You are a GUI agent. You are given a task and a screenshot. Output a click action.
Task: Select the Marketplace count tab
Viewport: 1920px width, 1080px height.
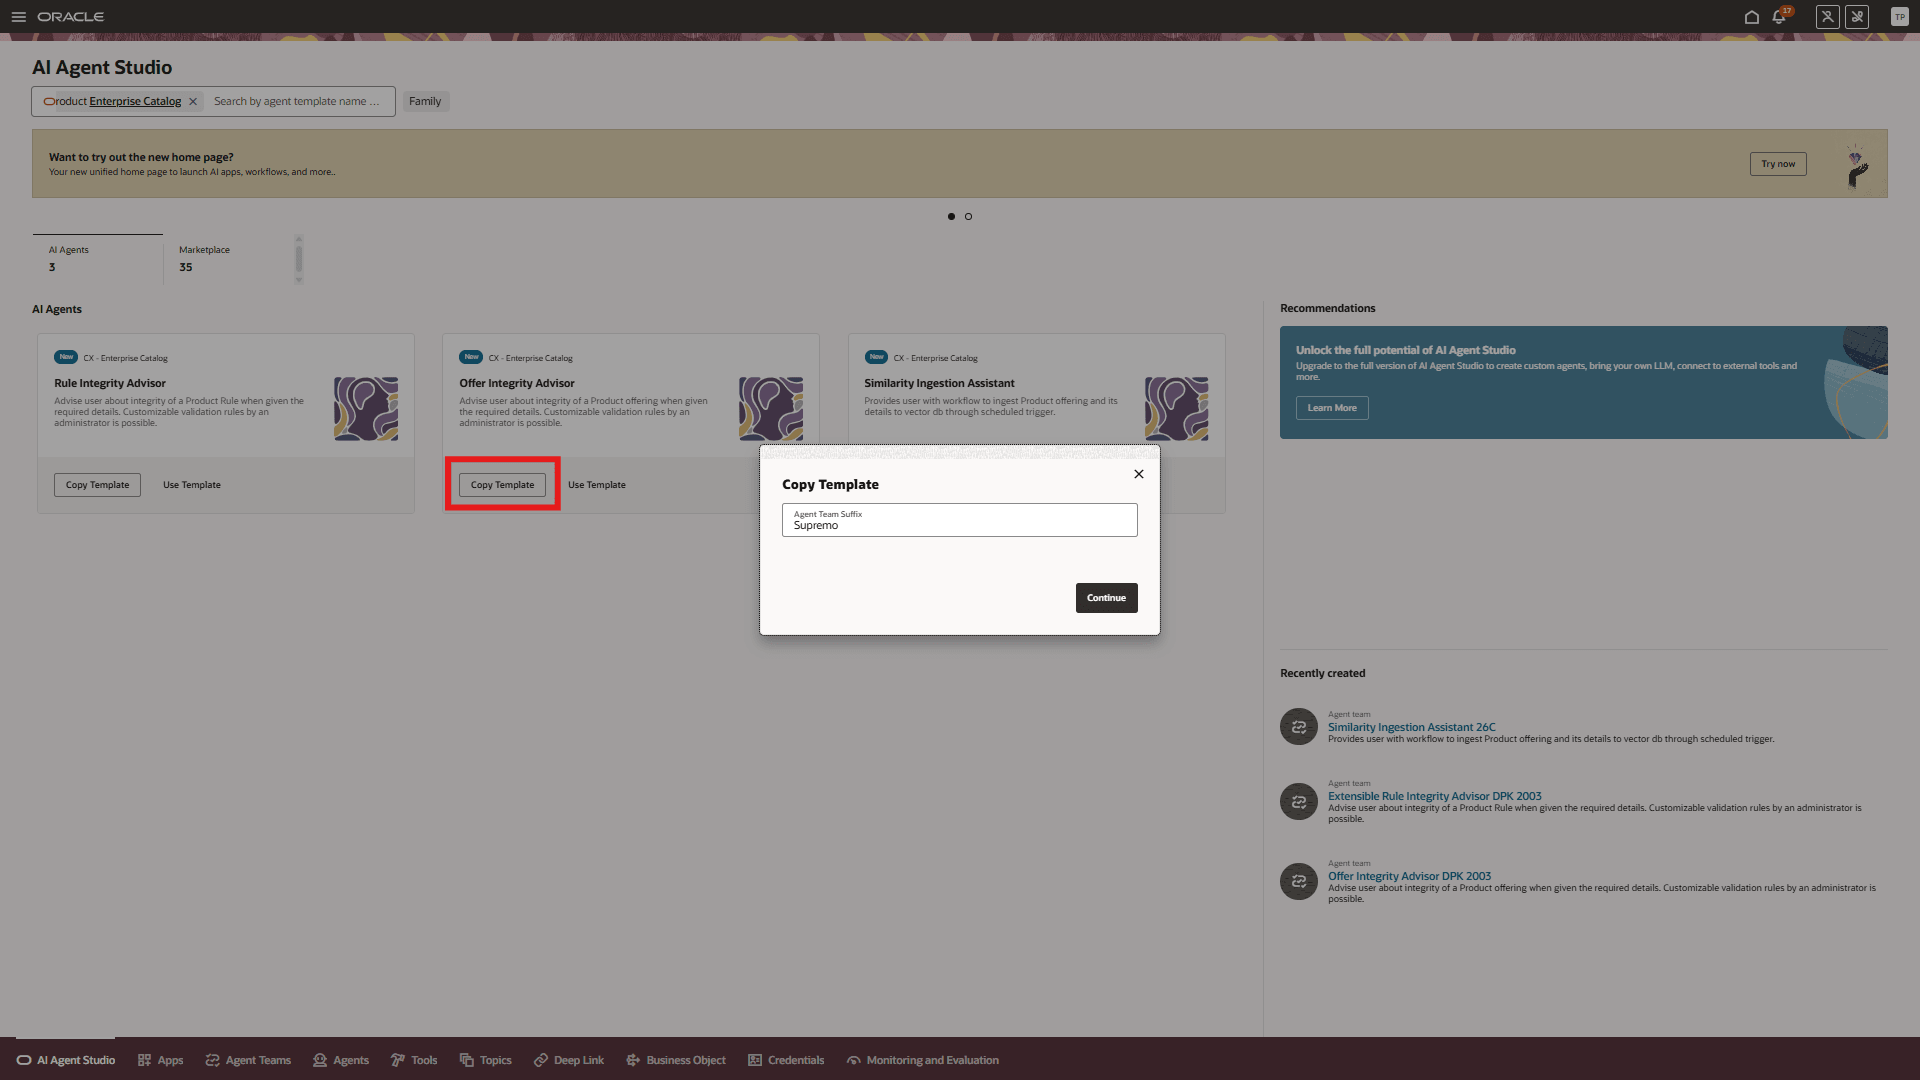(228, 259)
